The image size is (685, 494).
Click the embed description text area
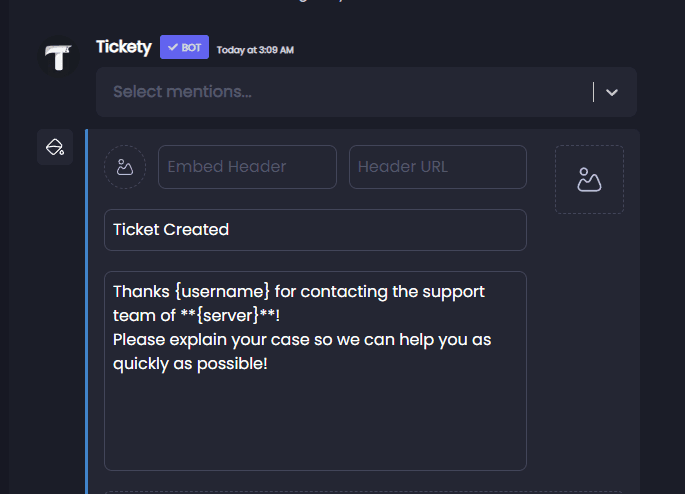coord(315,371)
